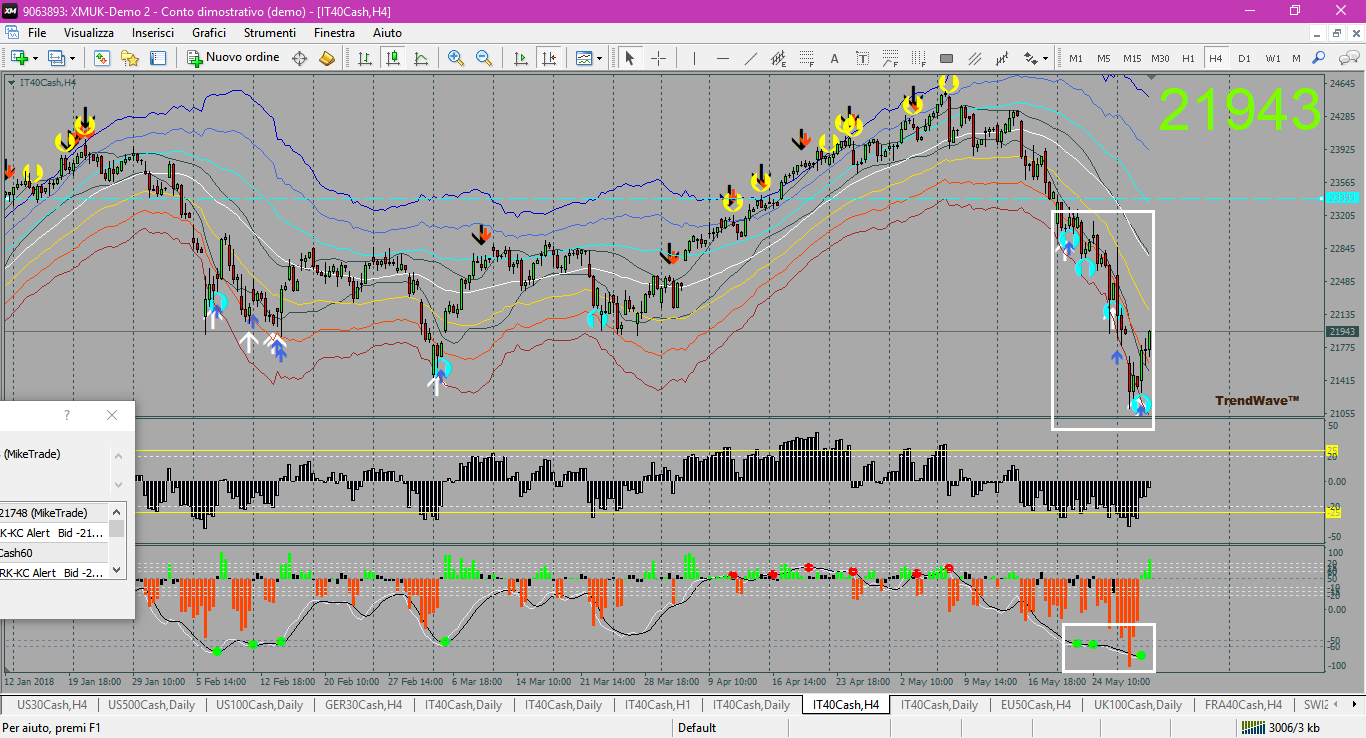Switch timeframe to M1

1076,58
